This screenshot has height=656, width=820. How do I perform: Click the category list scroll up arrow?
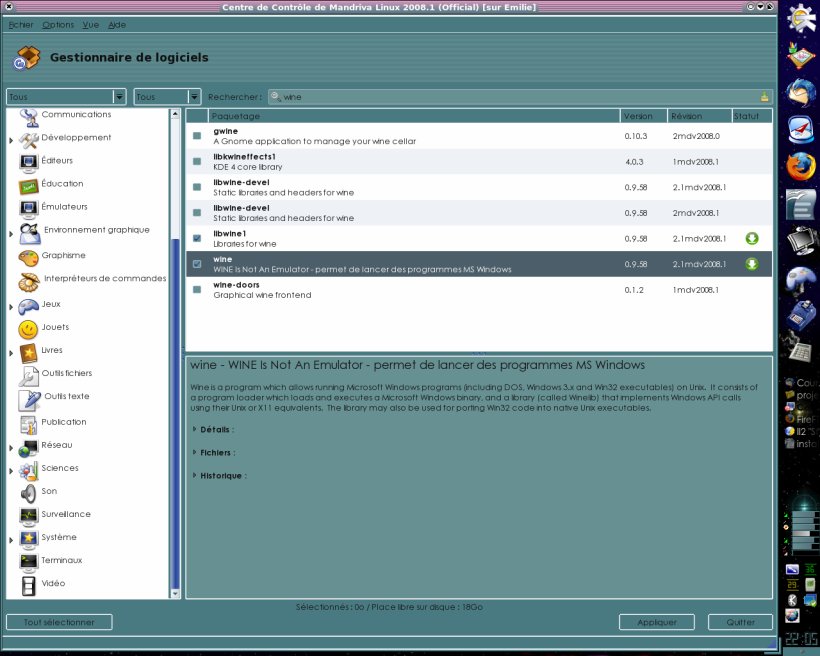(x=175, y=114)
